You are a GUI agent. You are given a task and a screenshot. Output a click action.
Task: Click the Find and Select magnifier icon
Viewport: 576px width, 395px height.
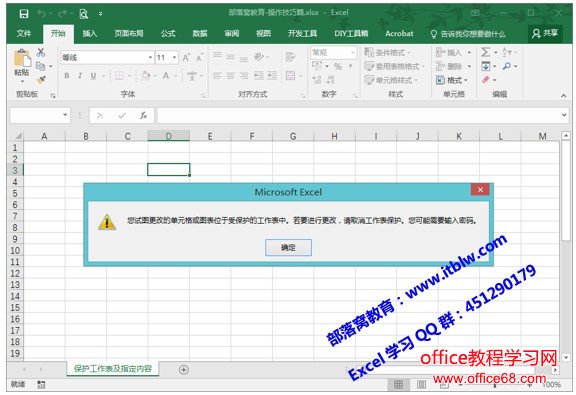point(507,66)
